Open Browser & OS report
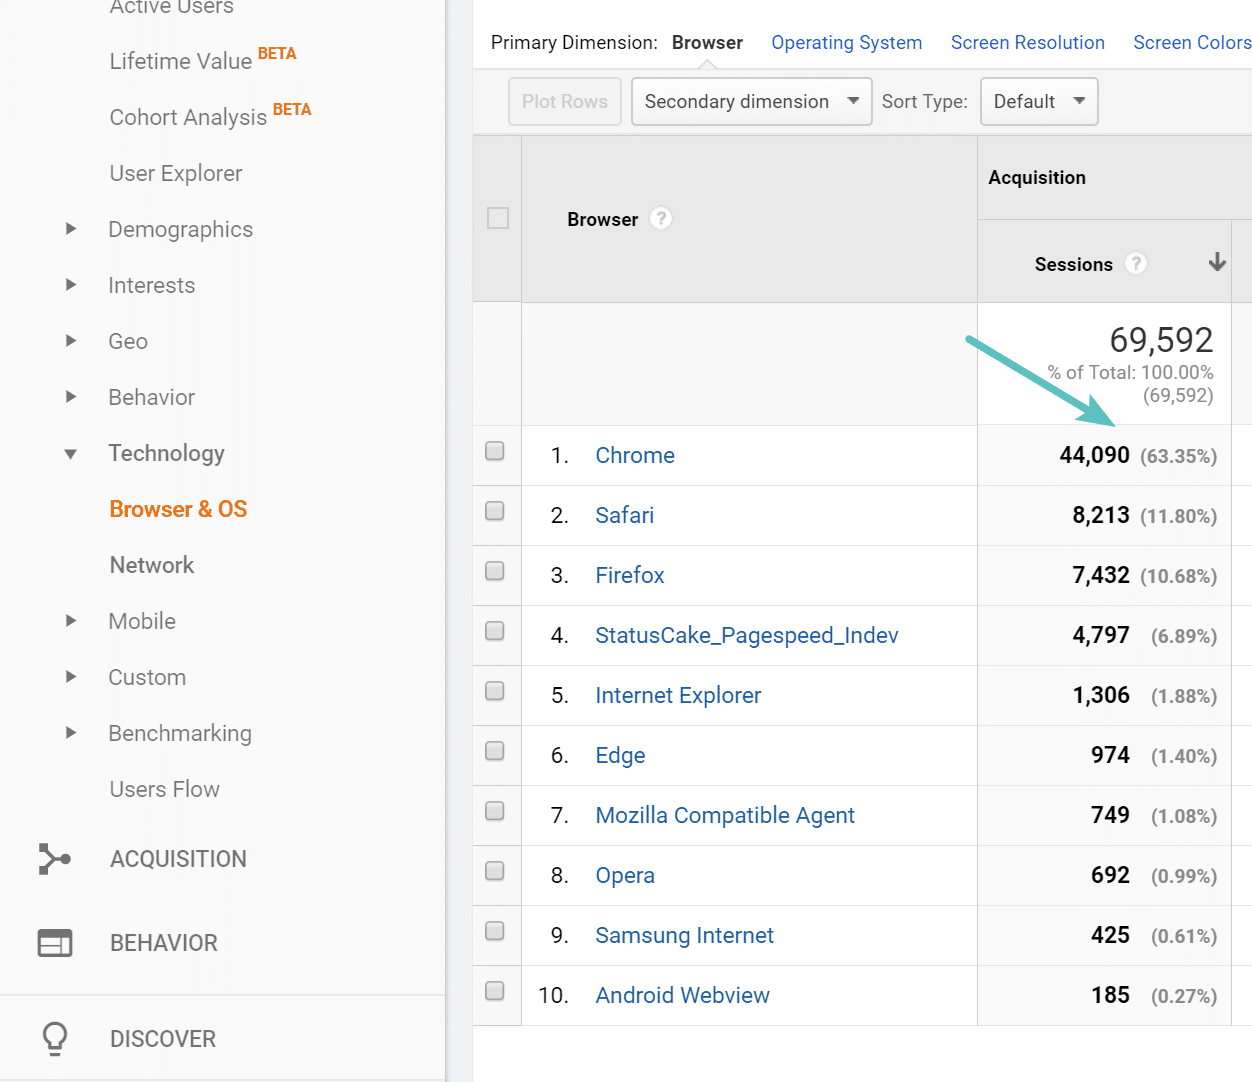 click(178, 509)
